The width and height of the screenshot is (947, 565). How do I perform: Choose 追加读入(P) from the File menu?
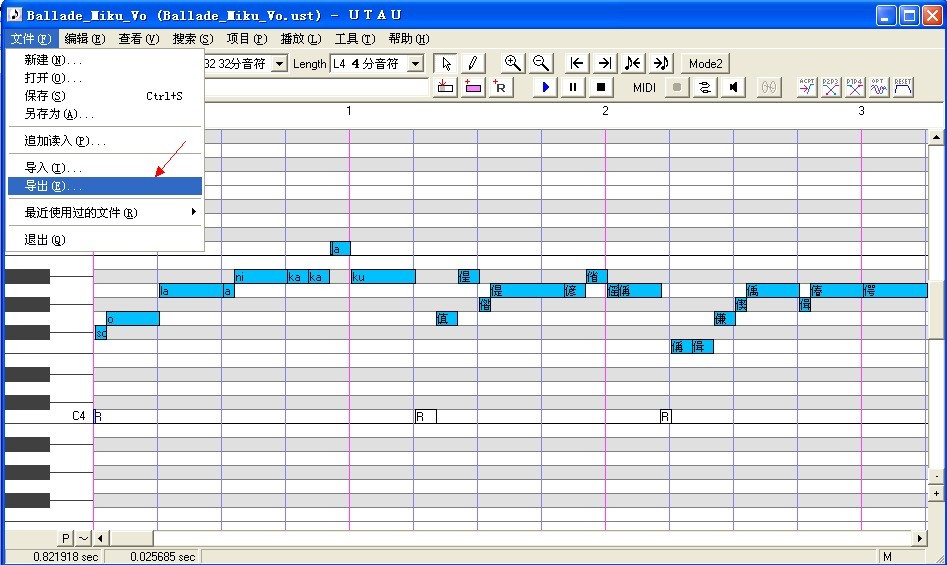(105, 141)
